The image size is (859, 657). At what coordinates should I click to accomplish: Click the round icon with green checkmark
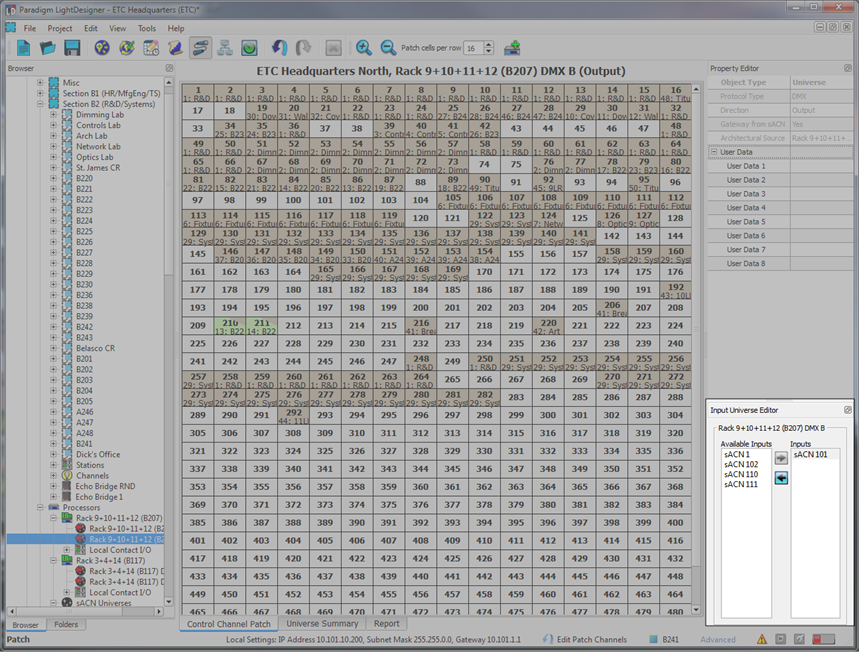(x=127, y=48)
